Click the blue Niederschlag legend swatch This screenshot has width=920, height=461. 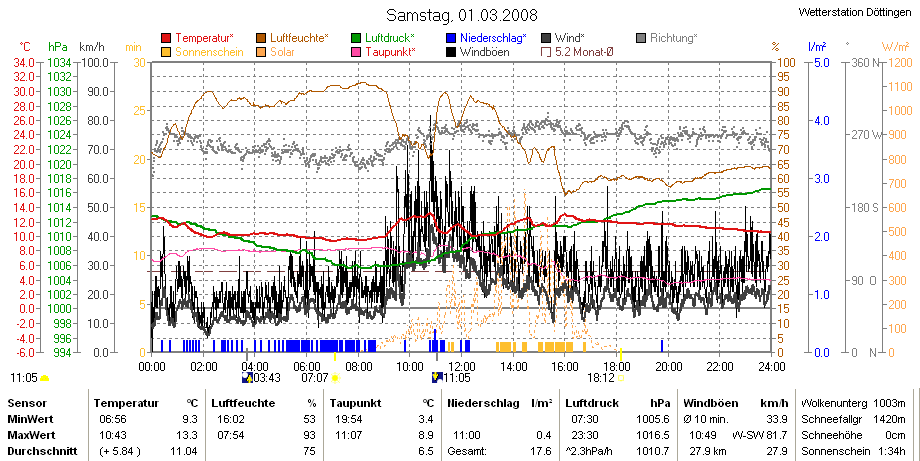pos(451,38)
